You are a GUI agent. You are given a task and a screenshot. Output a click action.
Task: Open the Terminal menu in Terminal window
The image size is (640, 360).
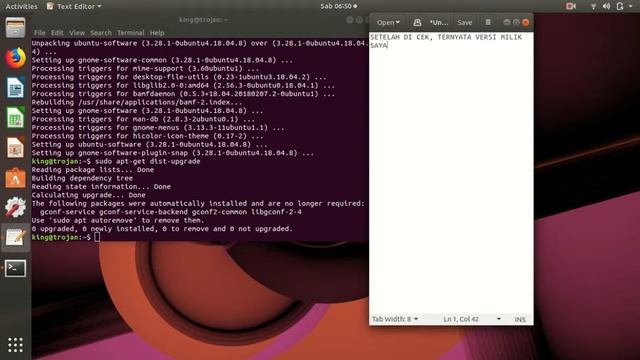tap(131, 33)
